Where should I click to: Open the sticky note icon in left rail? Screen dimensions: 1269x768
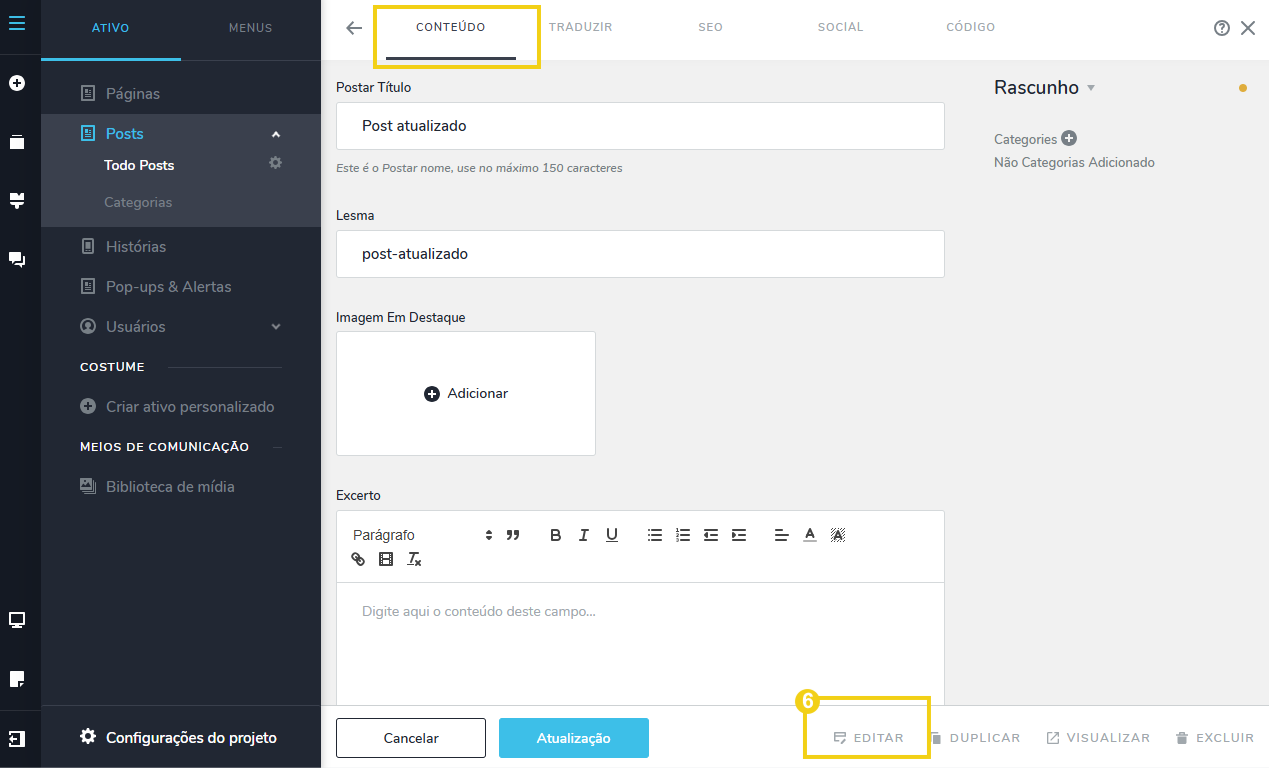[16, 679]
